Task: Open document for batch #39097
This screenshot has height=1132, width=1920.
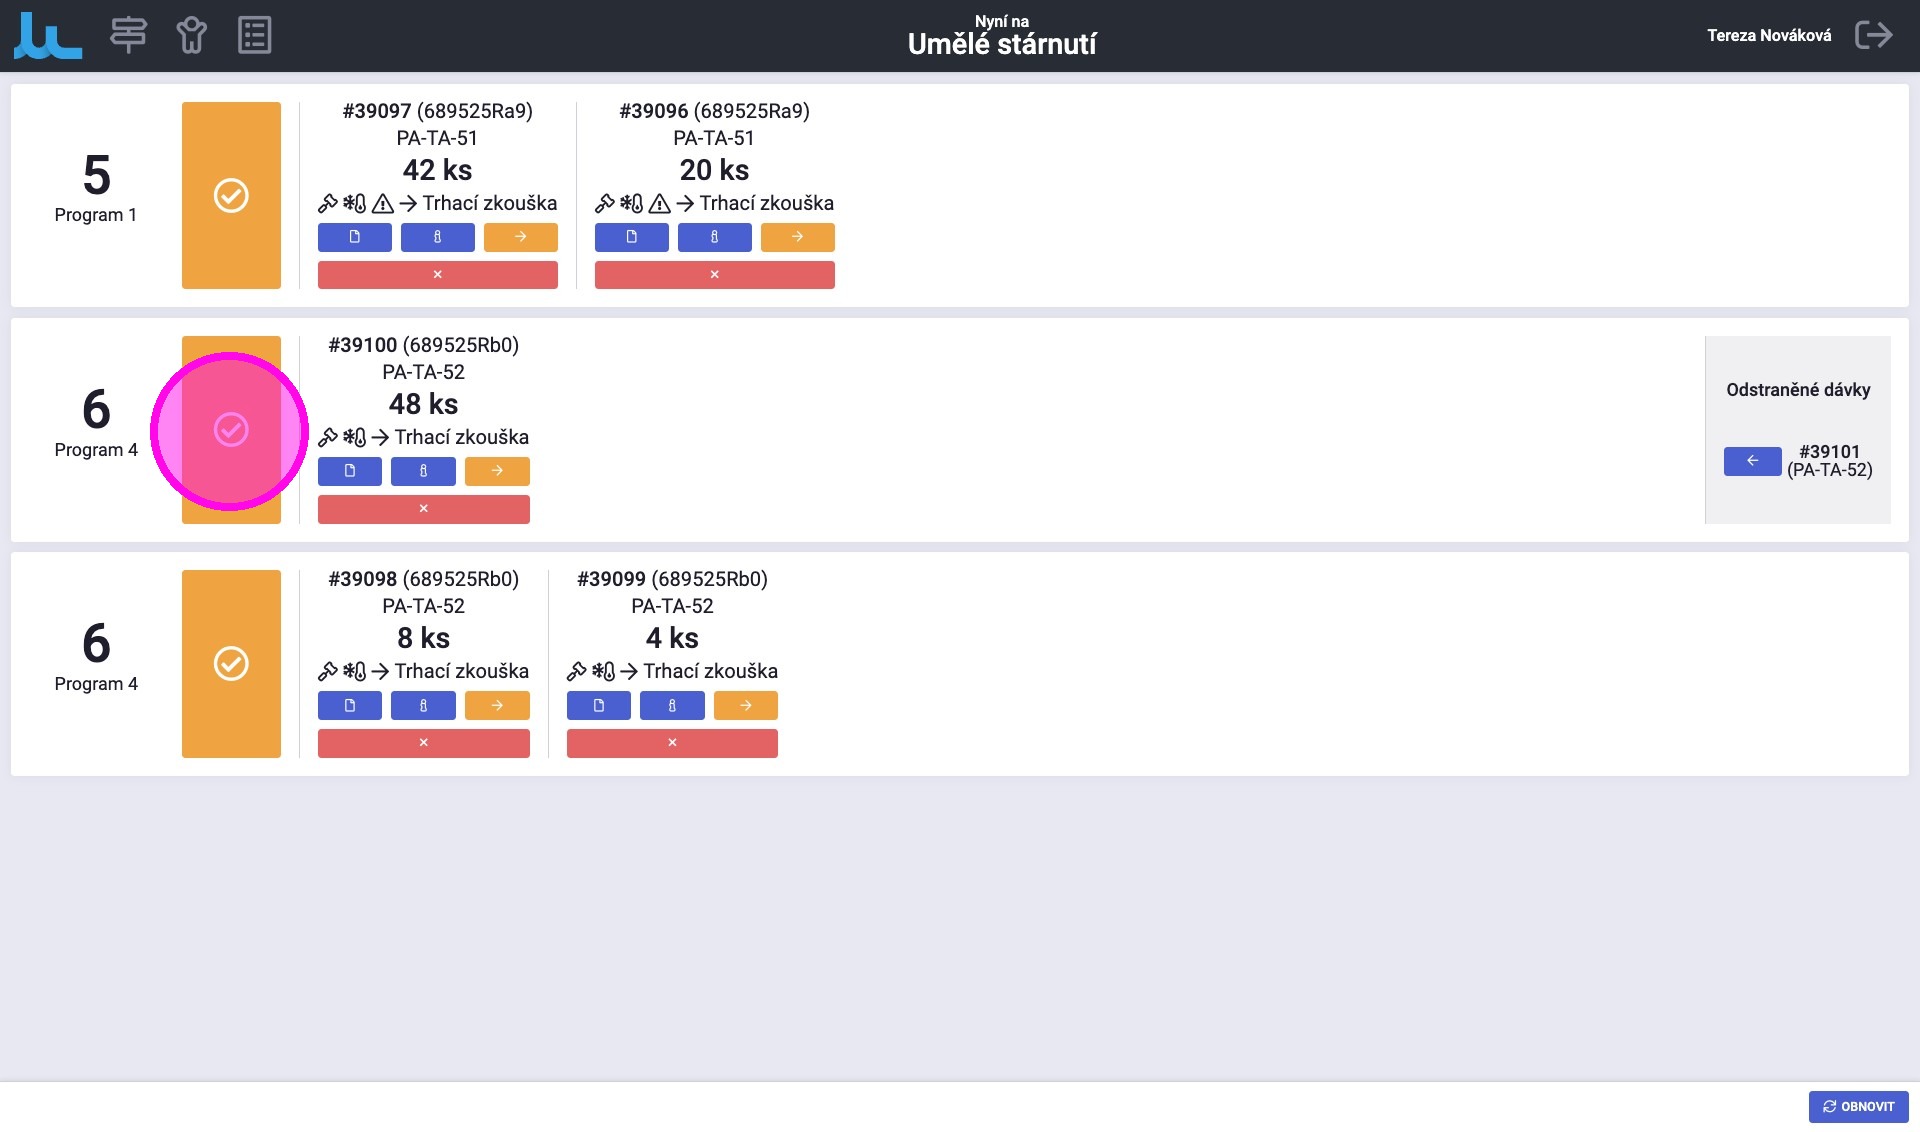Action: pyautogui.click(x=354, y=237)
